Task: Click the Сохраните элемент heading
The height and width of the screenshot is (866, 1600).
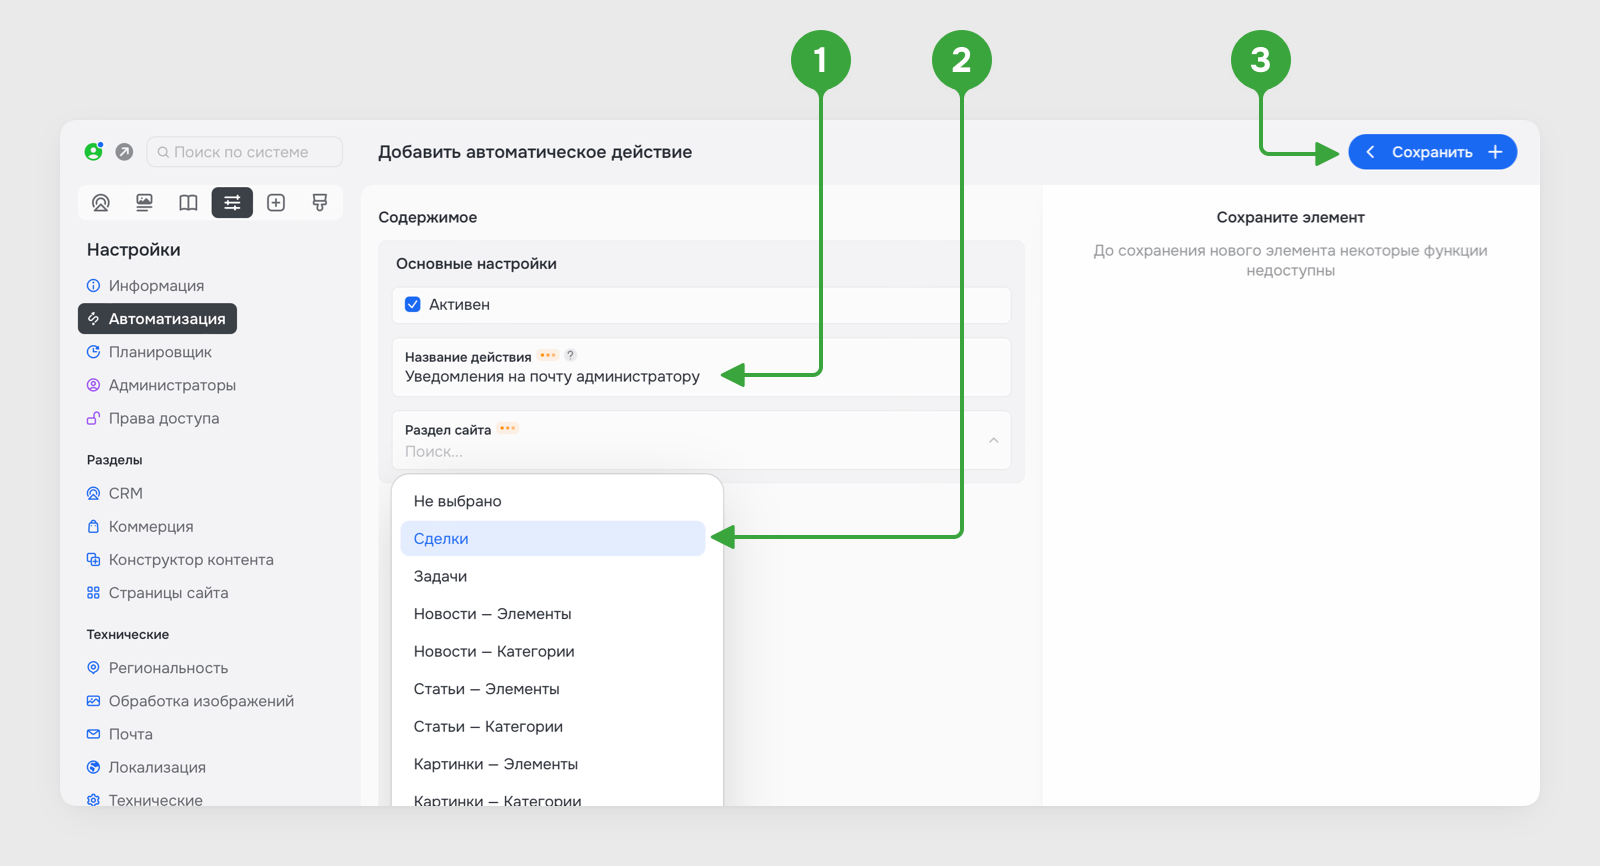Action: click(x=1290, y=217)
